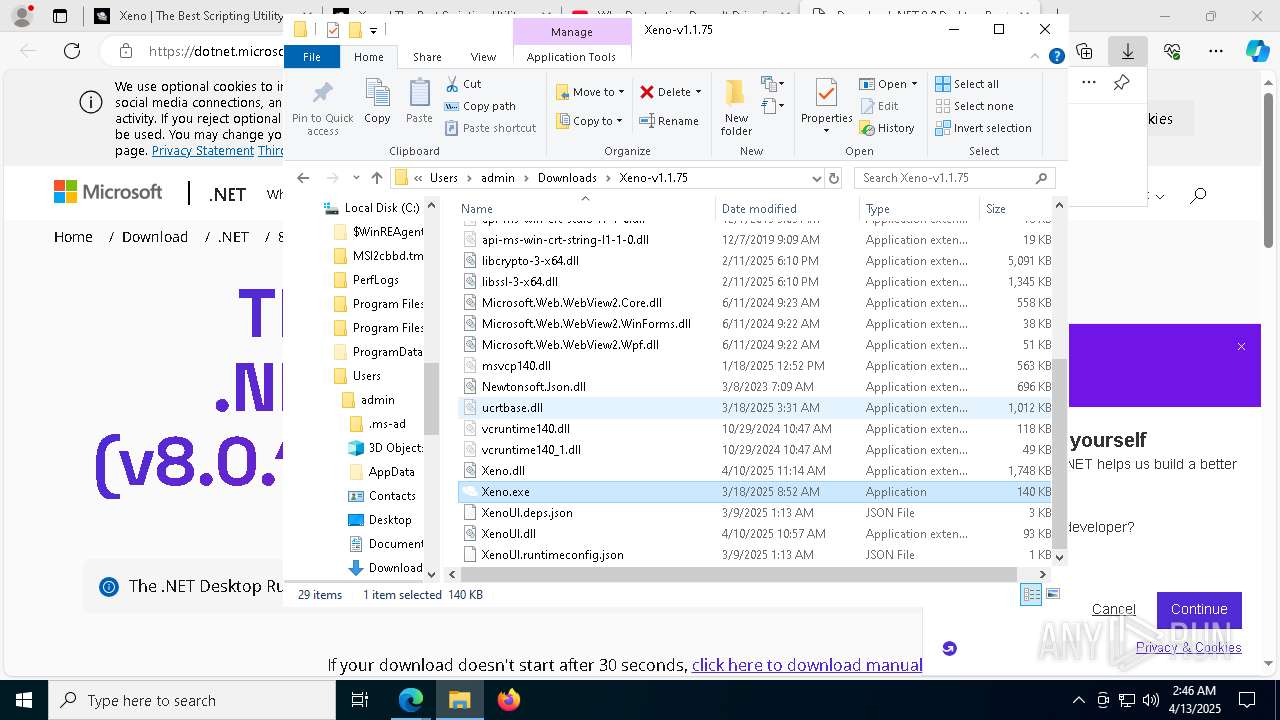Open Edge downloads icon in the browser toolbar
Screen dimensions: 1280x720
1127,51
